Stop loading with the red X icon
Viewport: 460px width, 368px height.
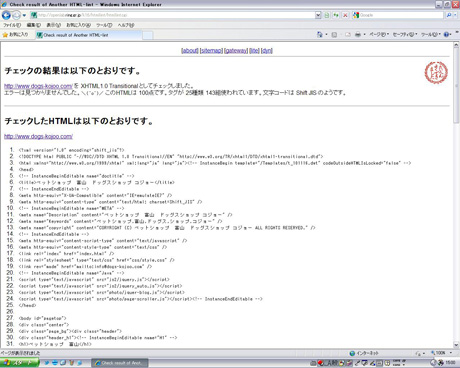[345, 15]
